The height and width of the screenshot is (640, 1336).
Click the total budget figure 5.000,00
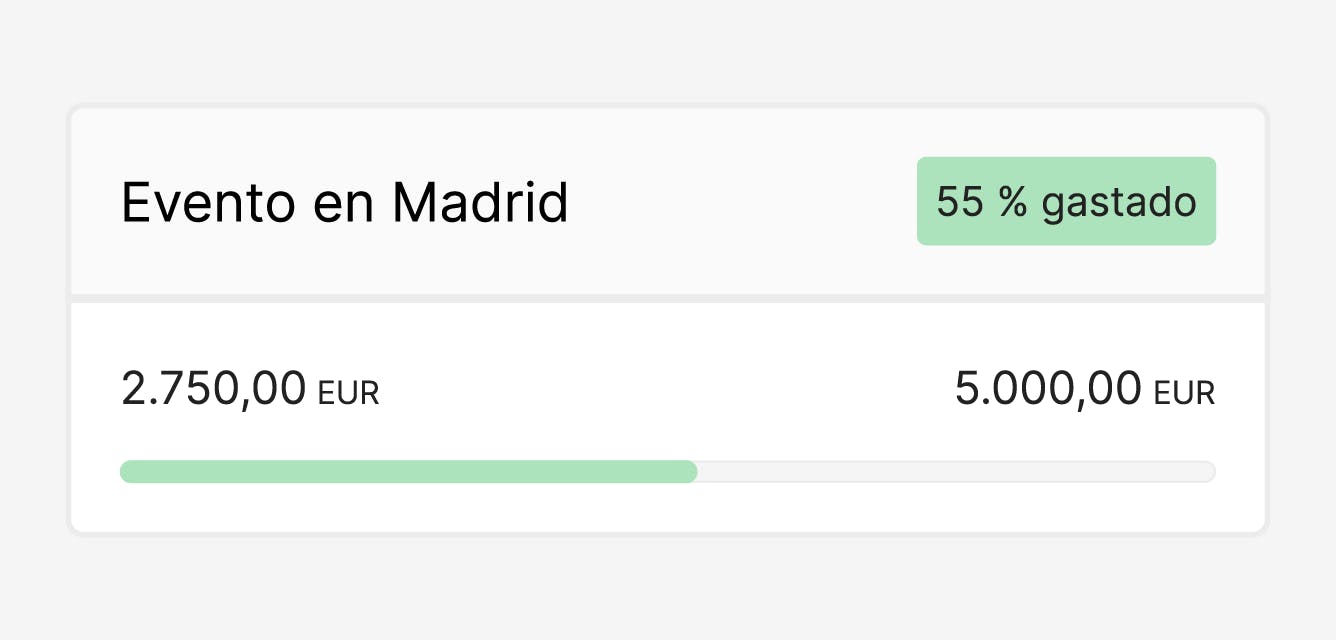[1048, 388]
